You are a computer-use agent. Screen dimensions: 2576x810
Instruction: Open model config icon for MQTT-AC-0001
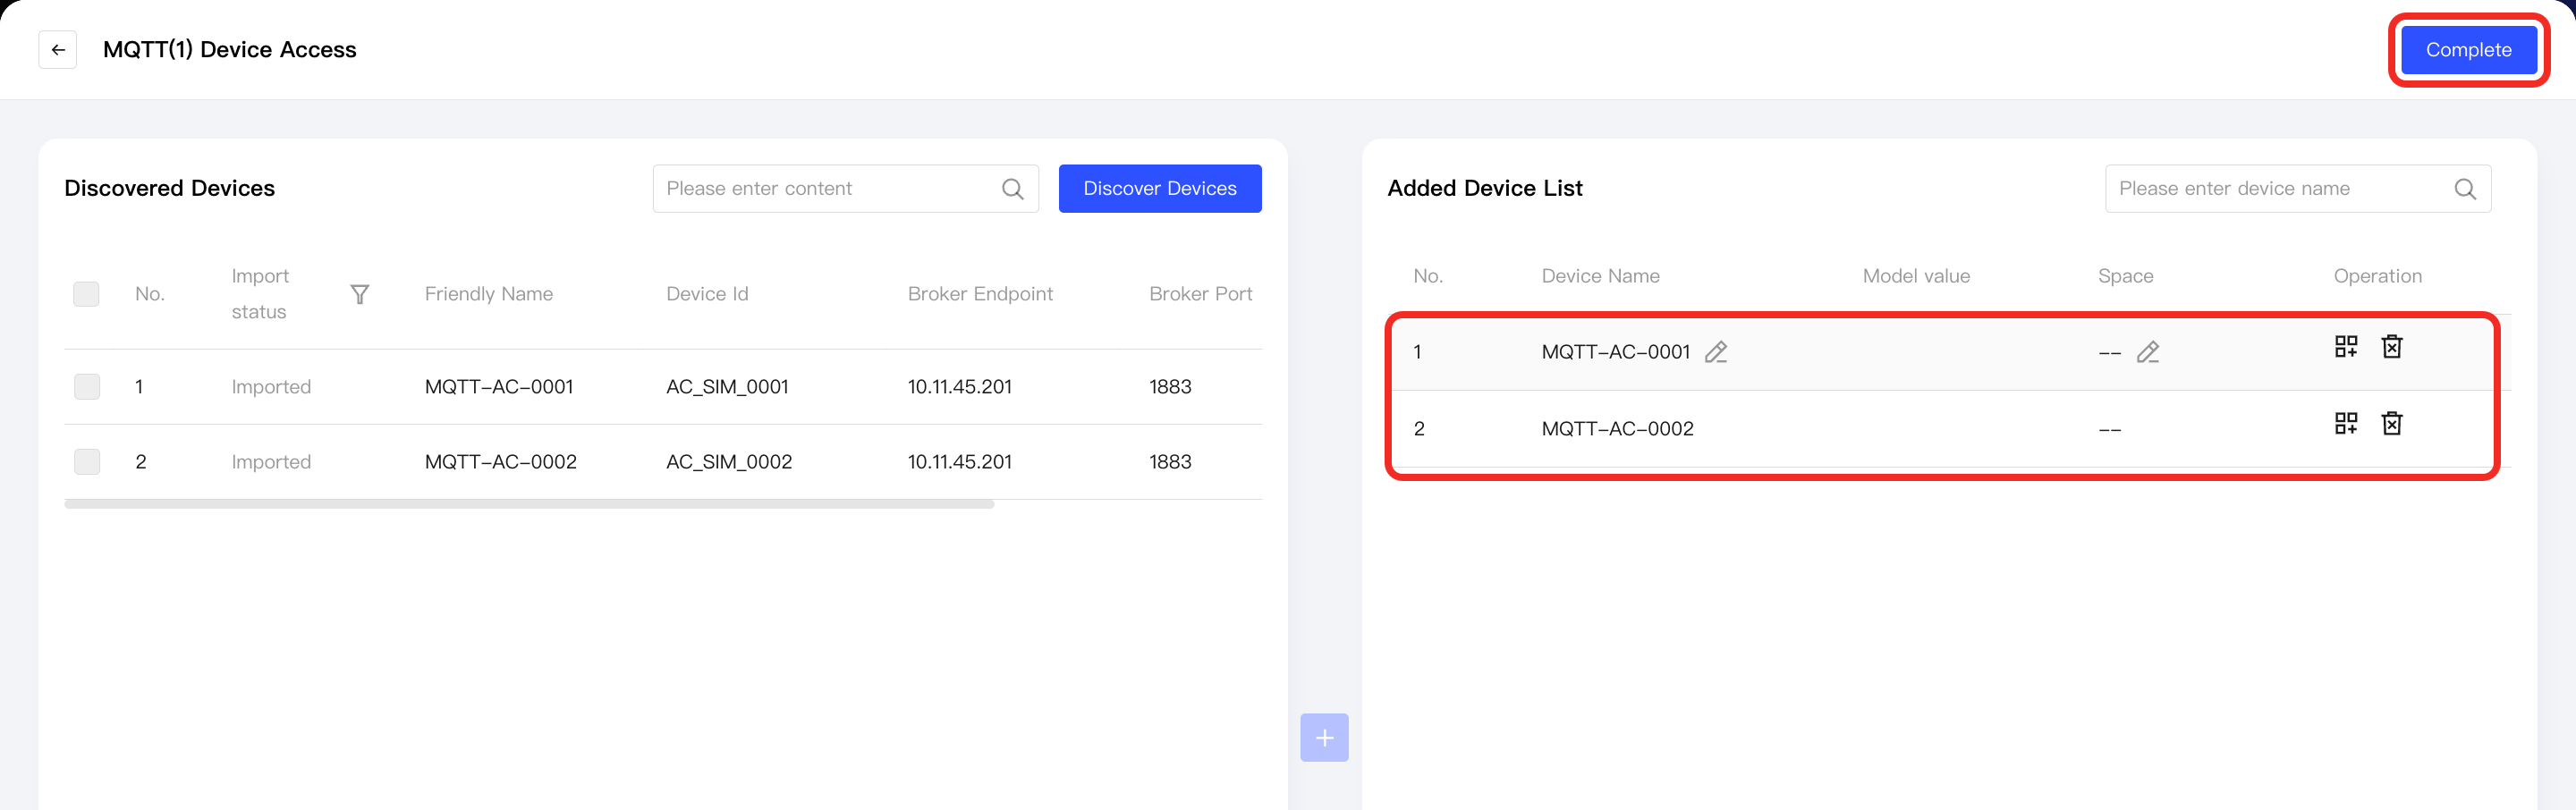[2346, 346]
